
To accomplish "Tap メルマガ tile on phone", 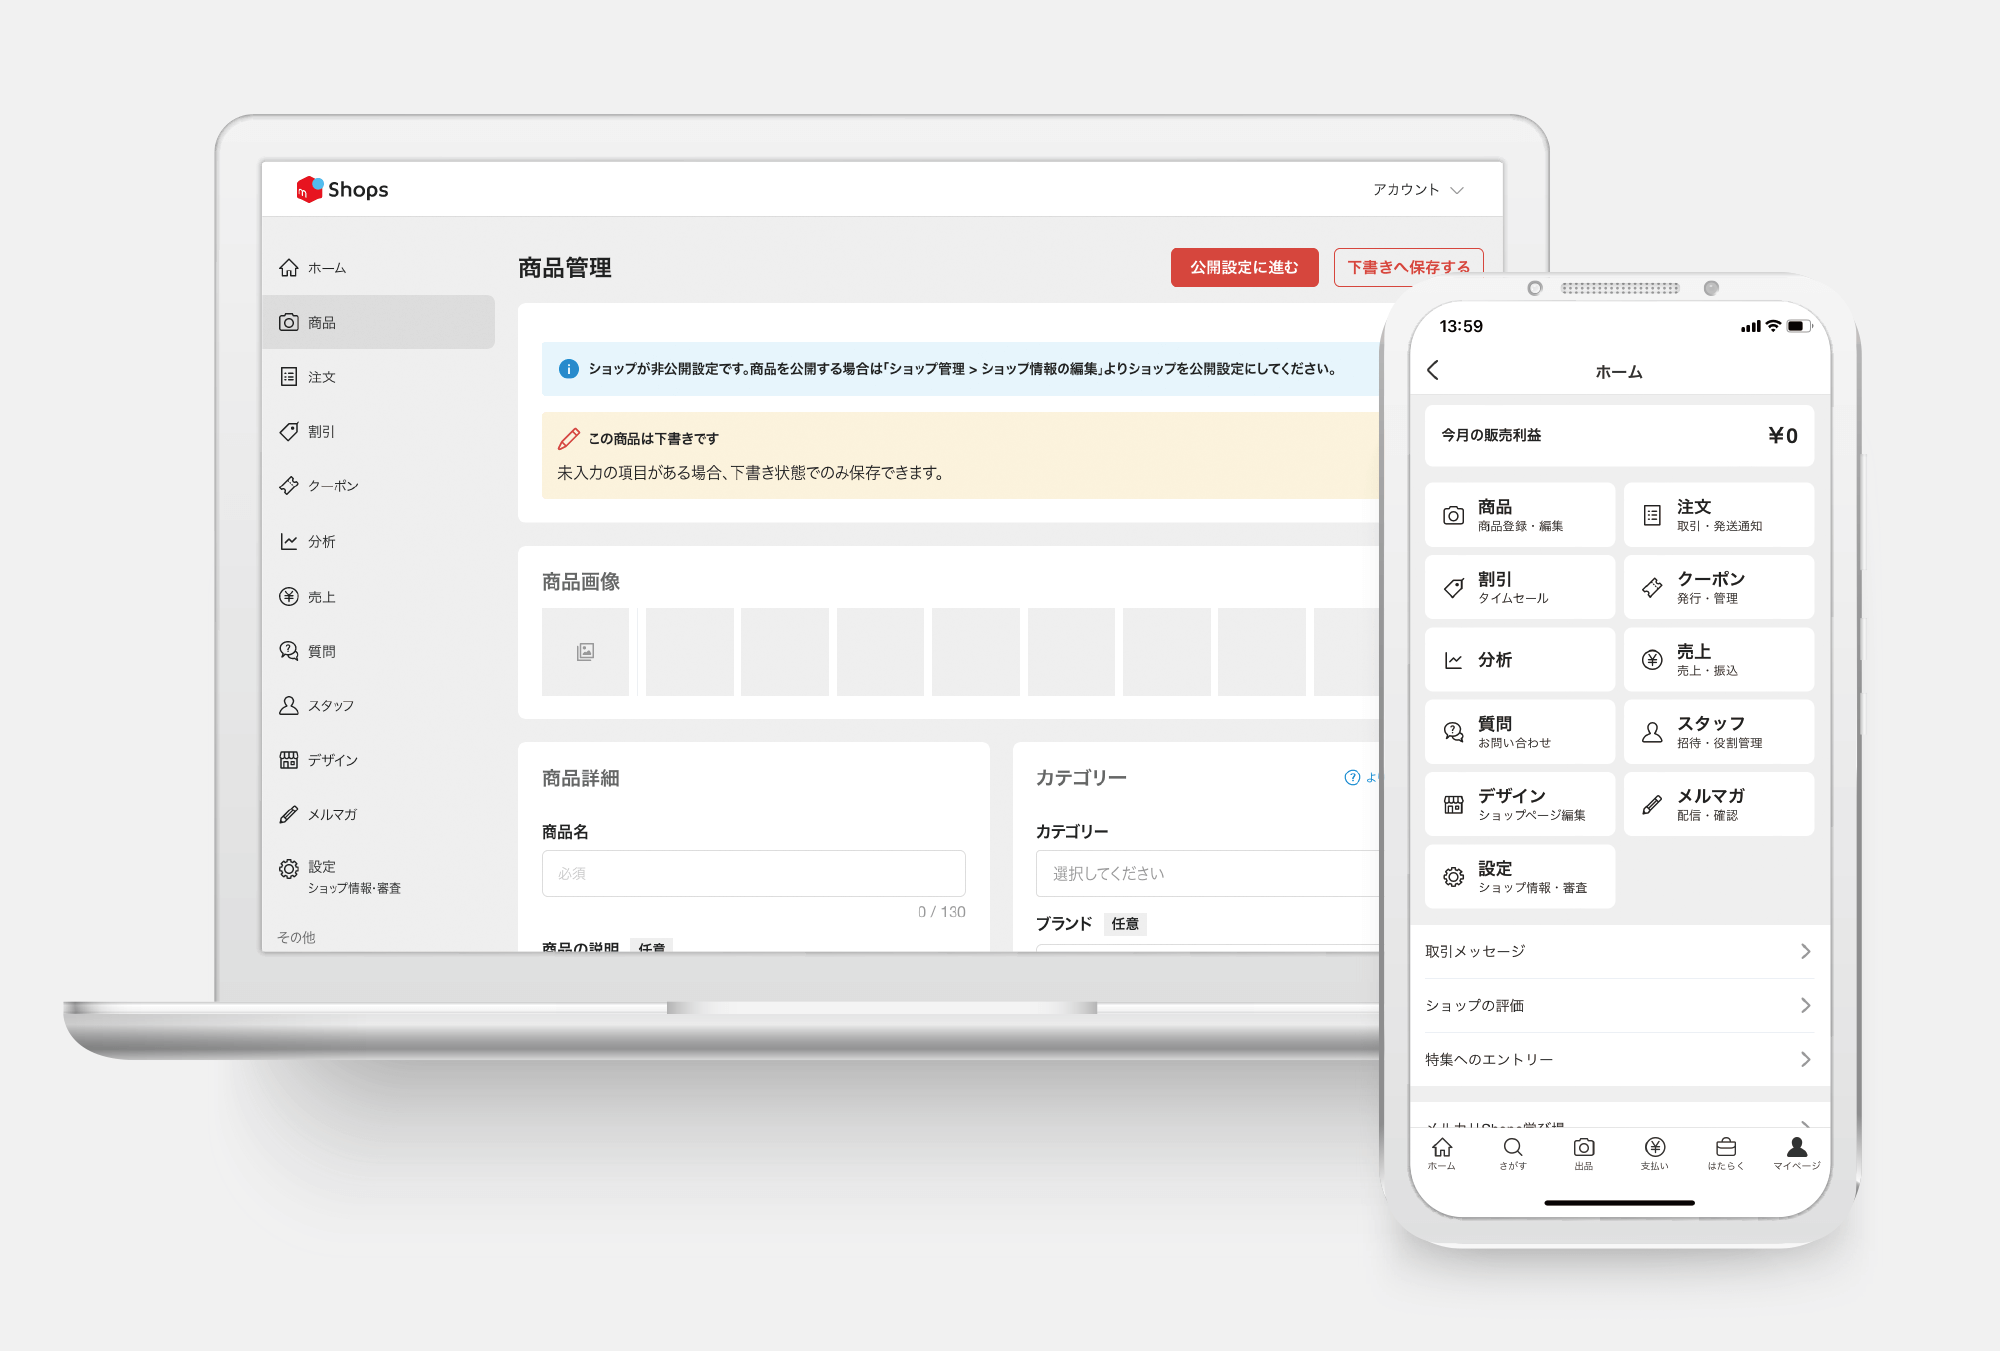I will pos(1718,804).
